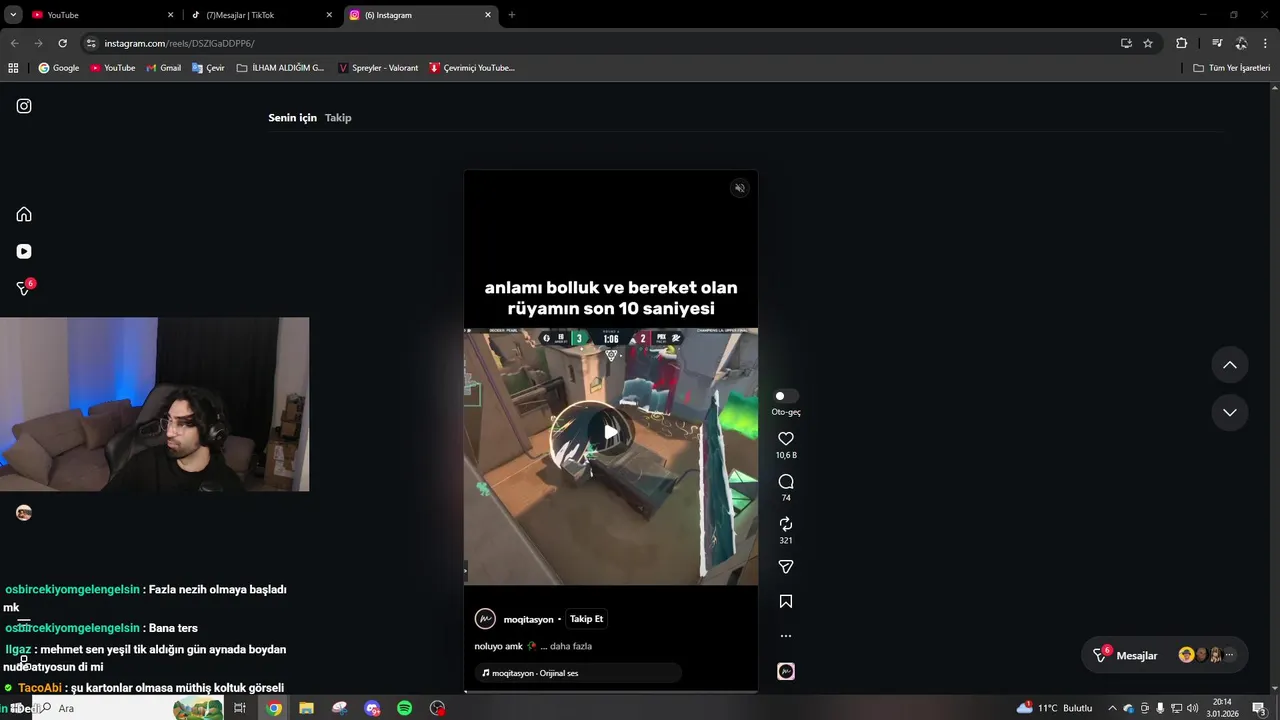This screenshot has height=720, width=1280.
Task: Open the moqitasyon profile avatar
Action: tap(485, 619)
